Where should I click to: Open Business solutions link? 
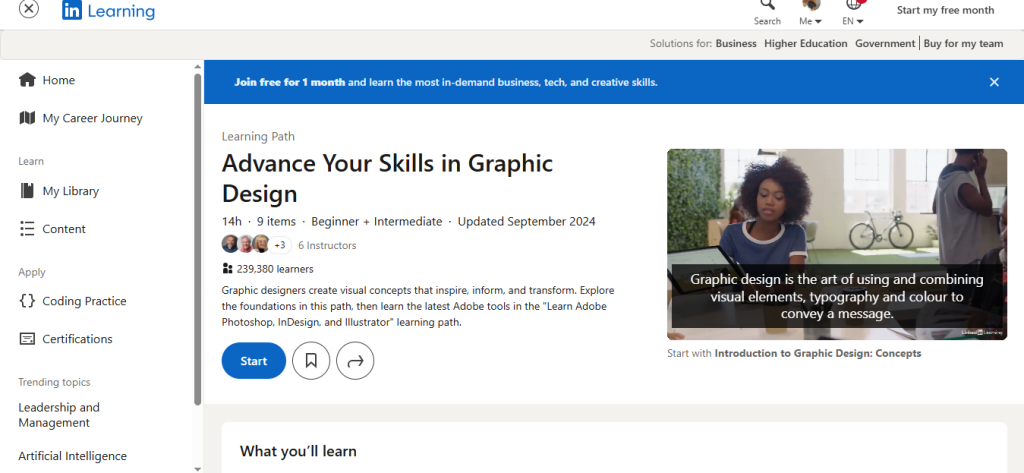tap(736, 44)
